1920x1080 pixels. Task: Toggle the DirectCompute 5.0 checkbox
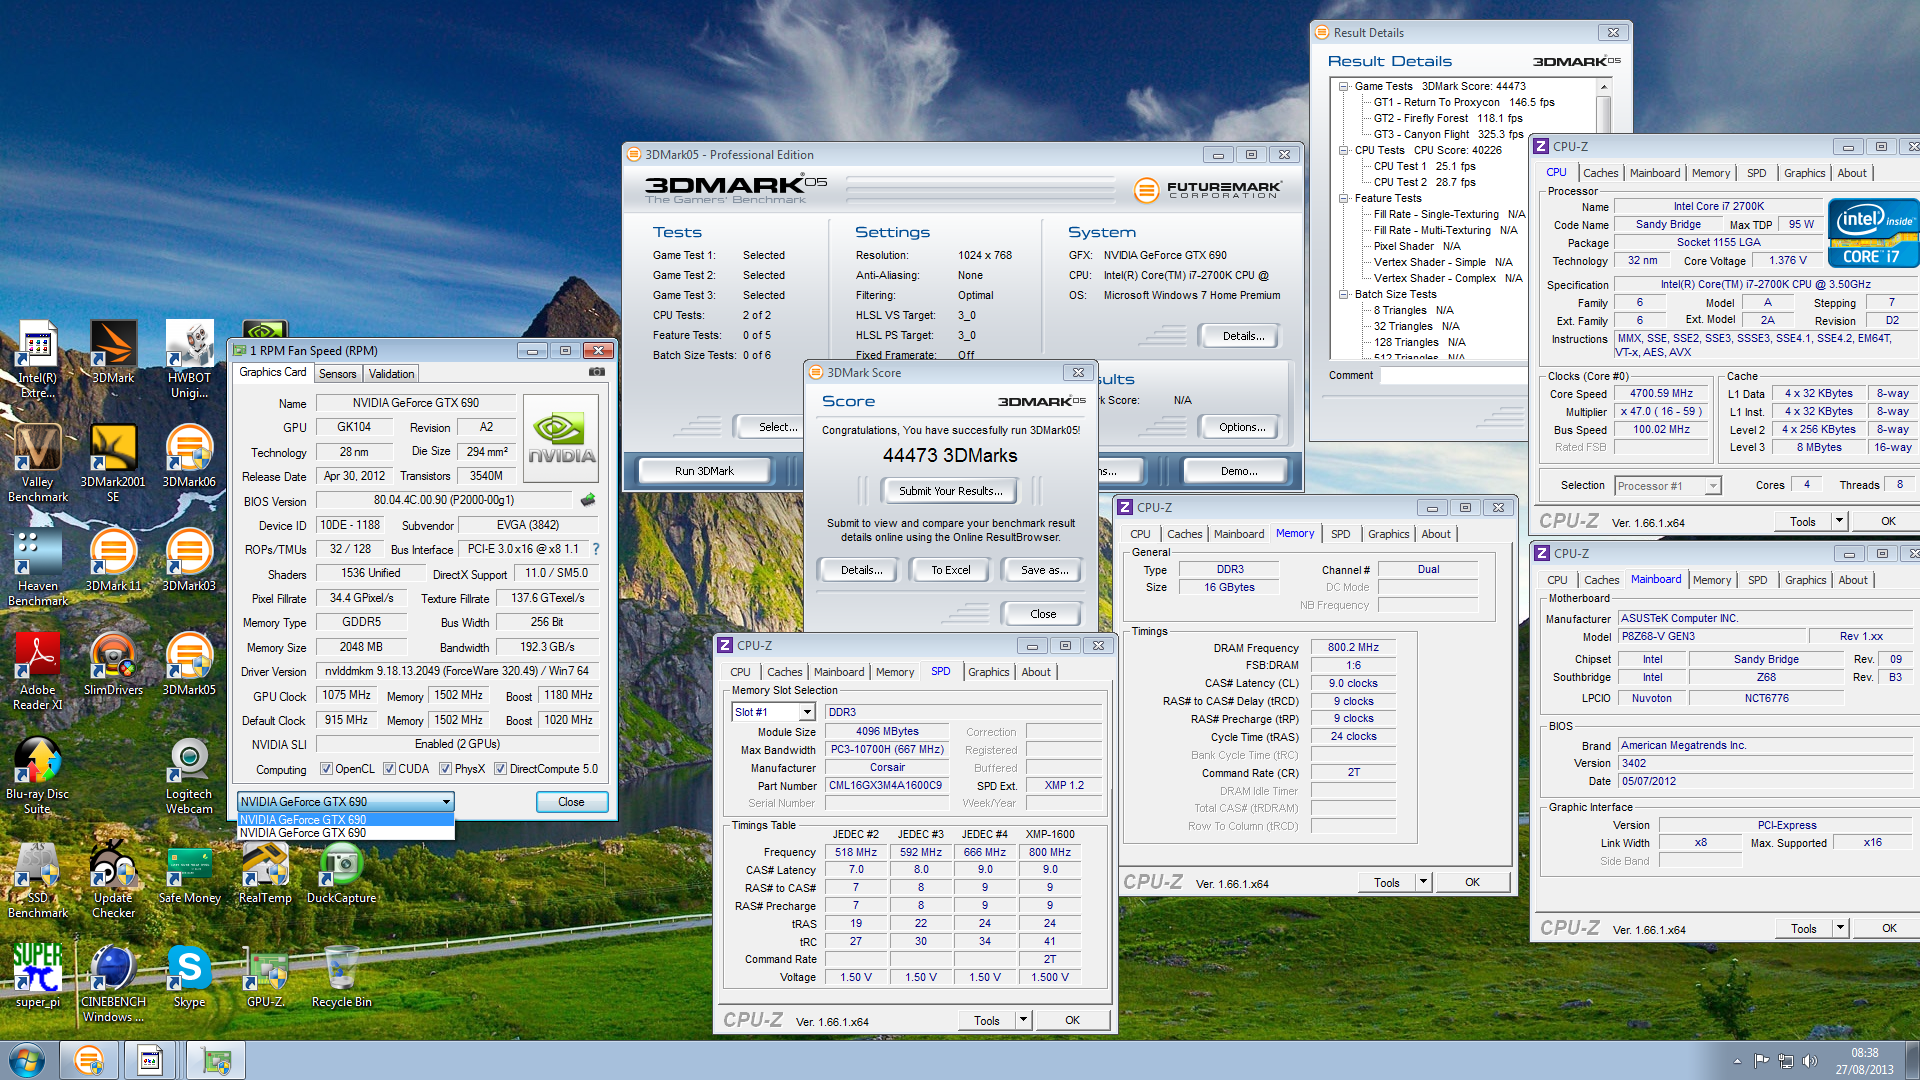tap(500, 769)
